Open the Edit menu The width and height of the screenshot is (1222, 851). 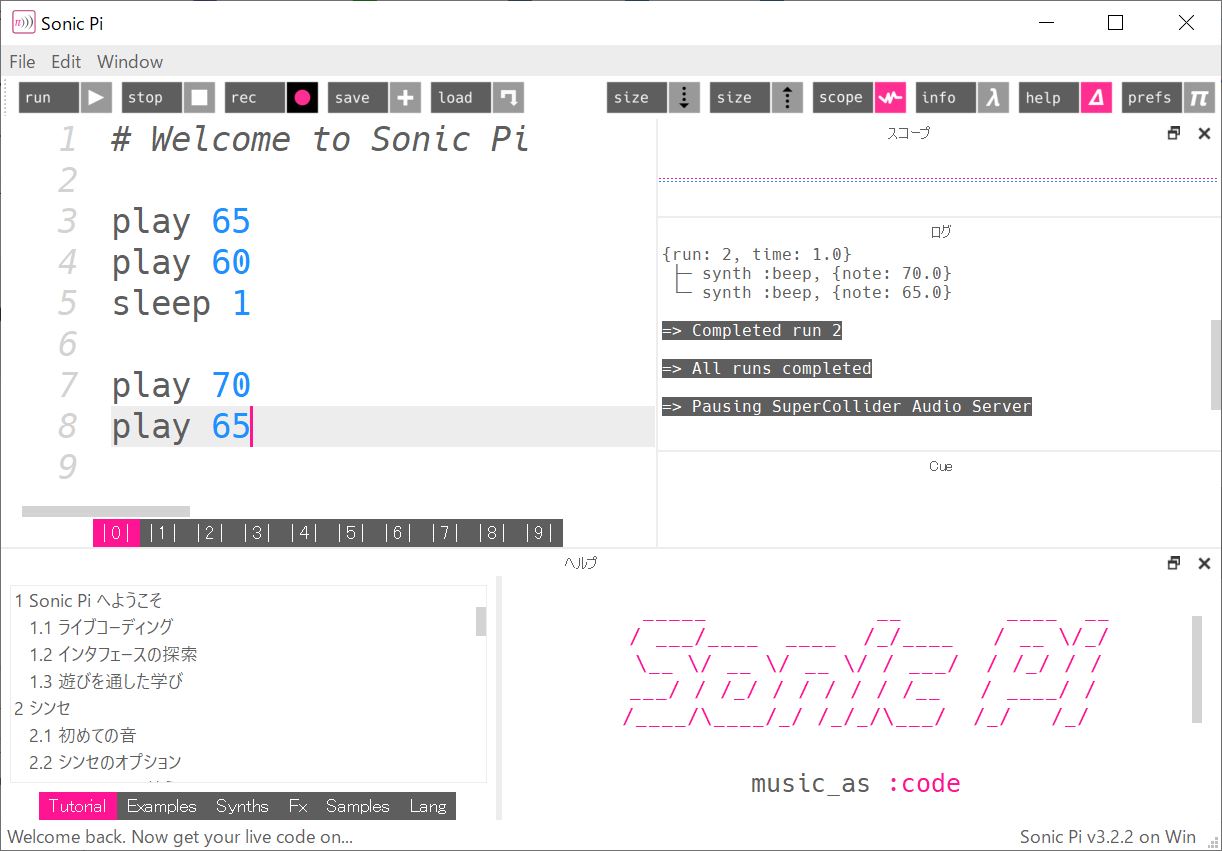pyautogui.click(x=66, y=61)
